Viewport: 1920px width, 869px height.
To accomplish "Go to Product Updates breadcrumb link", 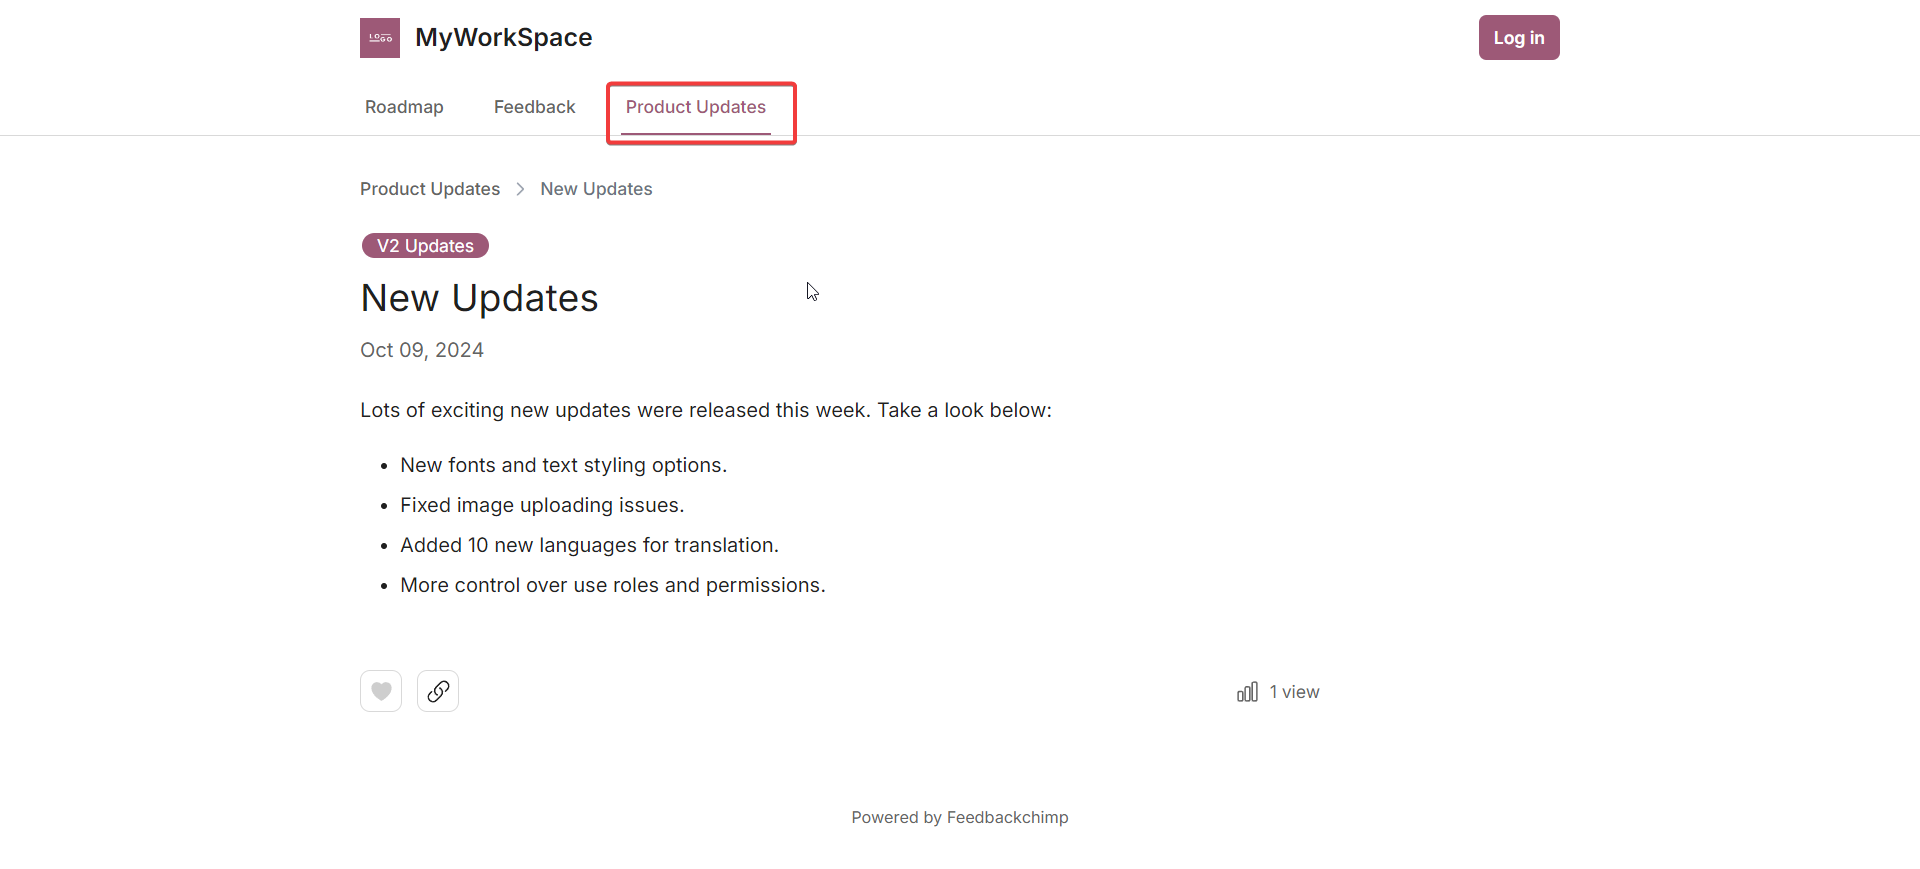I will point(430,189).
